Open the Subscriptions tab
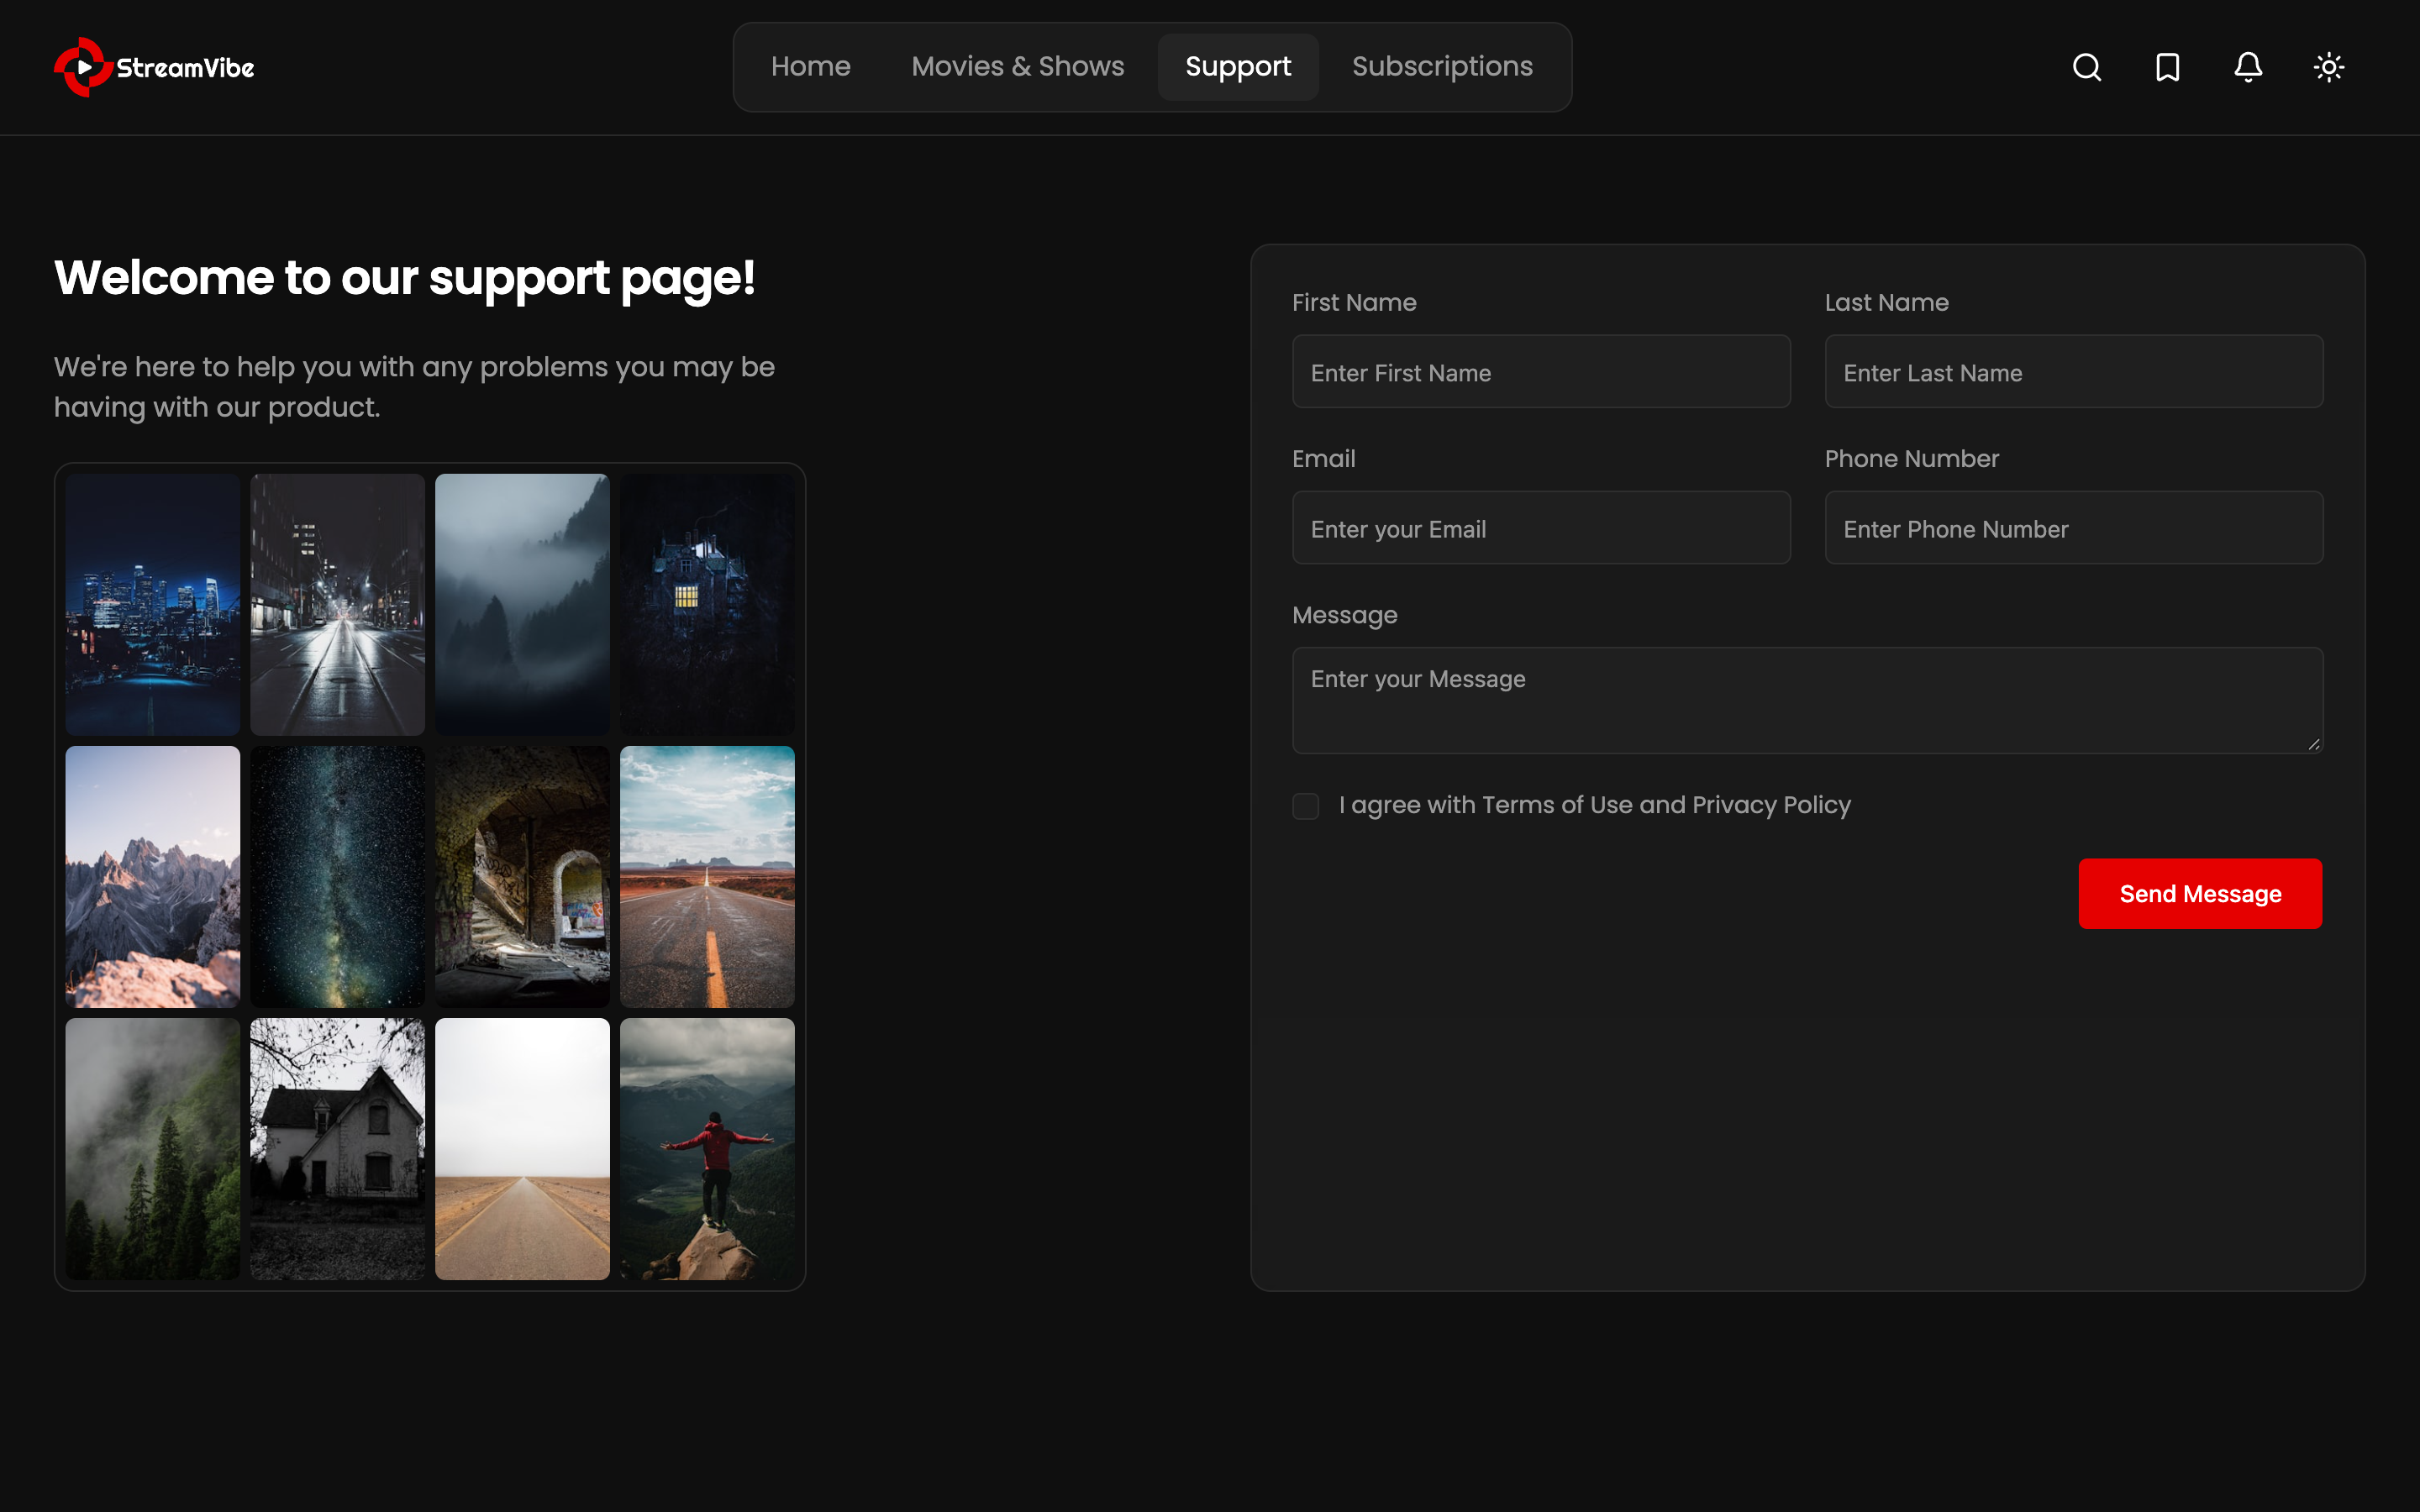 coord(1442,67)
